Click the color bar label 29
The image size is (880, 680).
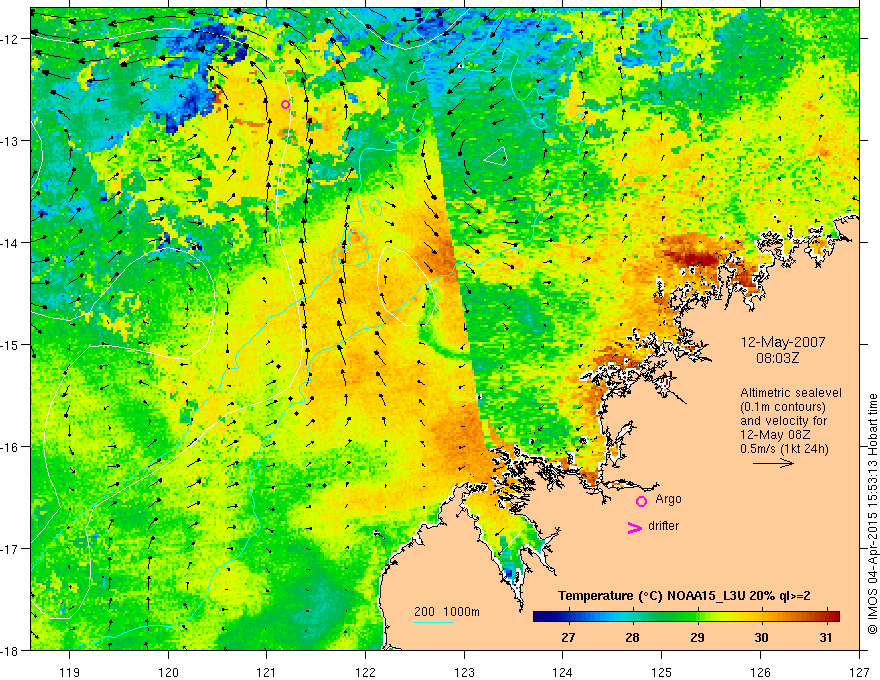pos(697,637)
